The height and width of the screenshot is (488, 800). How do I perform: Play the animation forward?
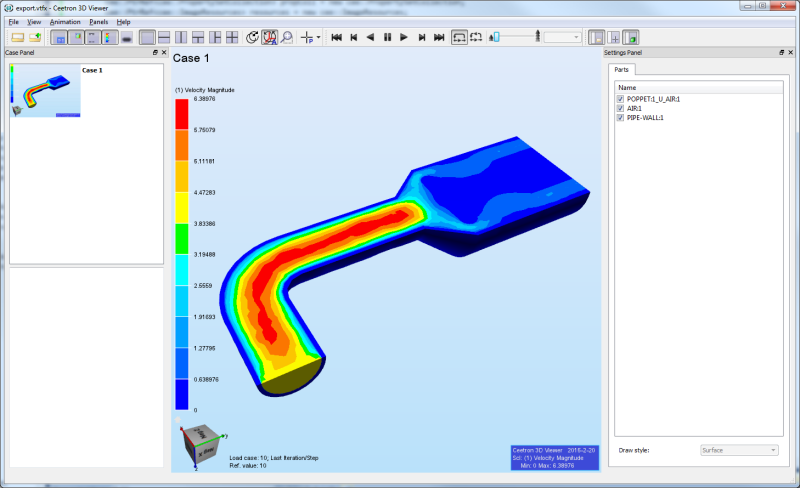coord(404,37)
